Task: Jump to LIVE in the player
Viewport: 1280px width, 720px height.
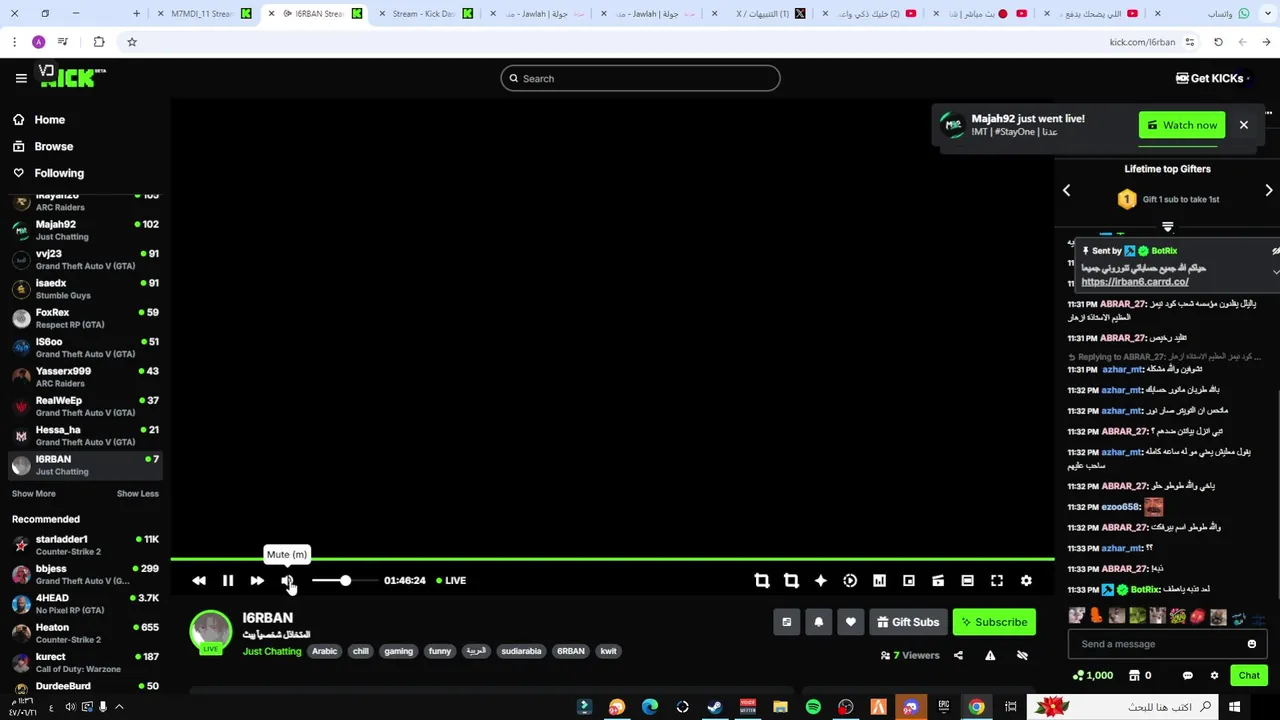Action: pyautogui.click(x=451, y=581)
